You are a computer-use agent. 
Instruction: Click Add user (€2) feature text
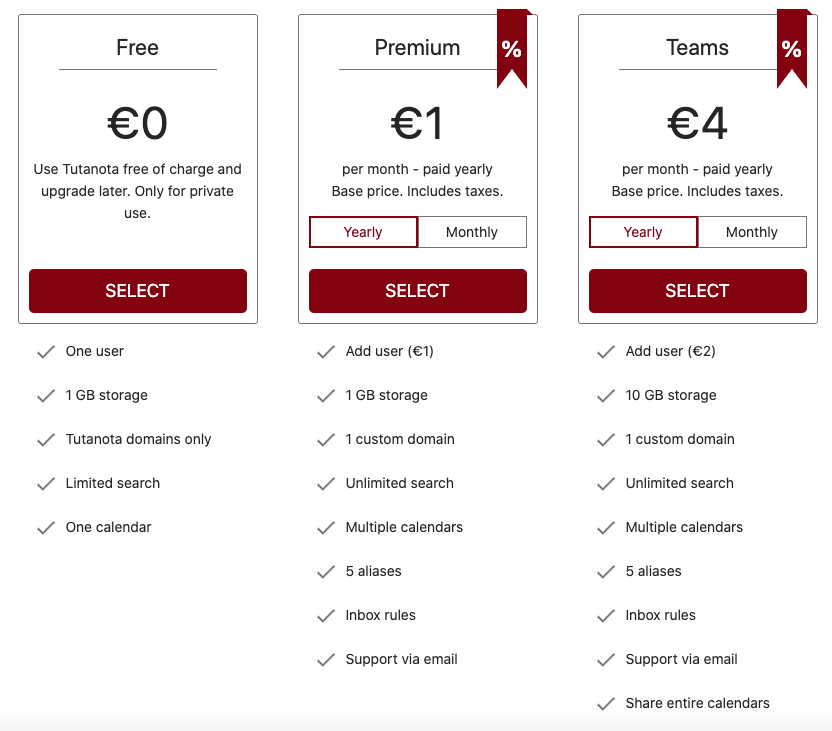pos(671,351)
